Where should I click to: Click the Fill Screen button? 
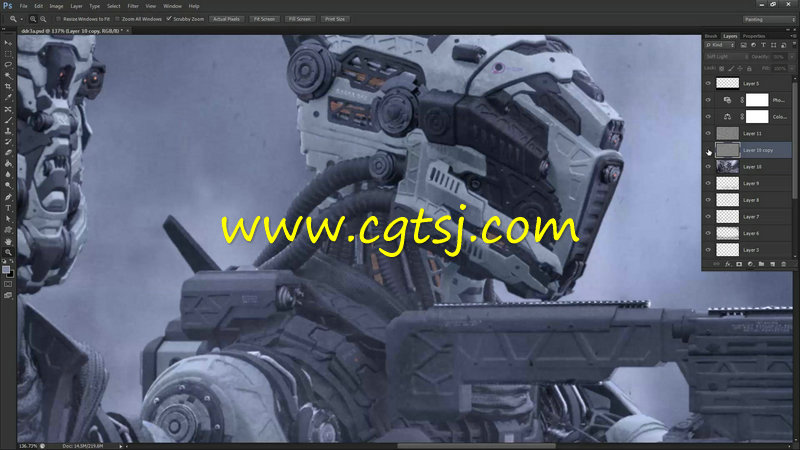[x=299, y=19]
